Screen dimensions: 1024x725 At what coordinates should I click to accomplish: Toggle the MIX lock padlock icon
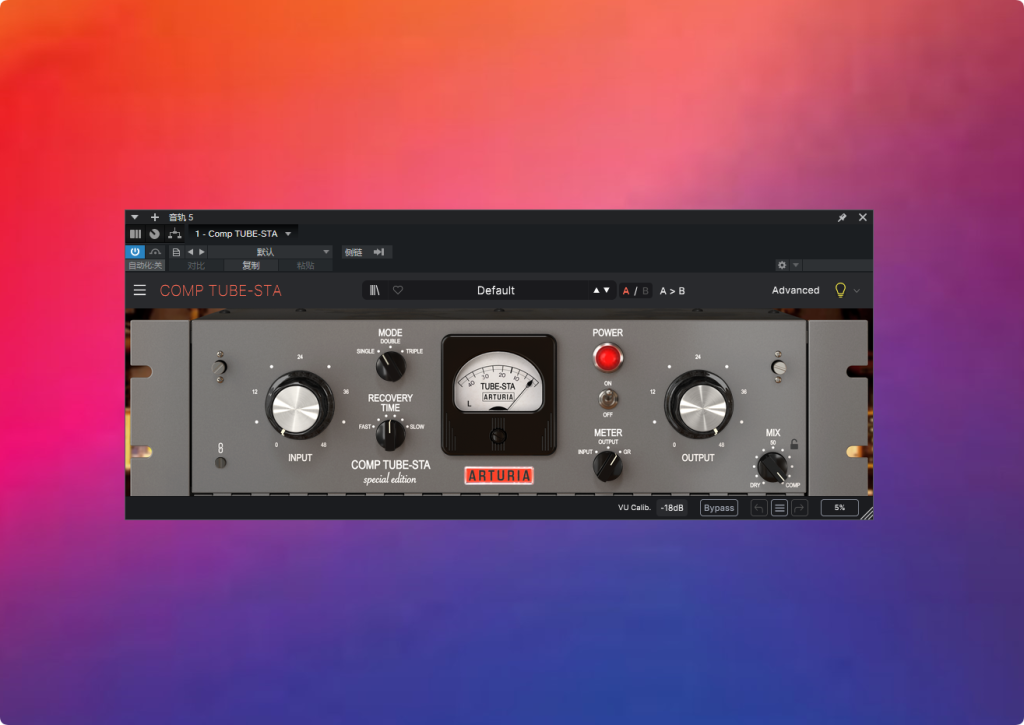tap(794, 444)
